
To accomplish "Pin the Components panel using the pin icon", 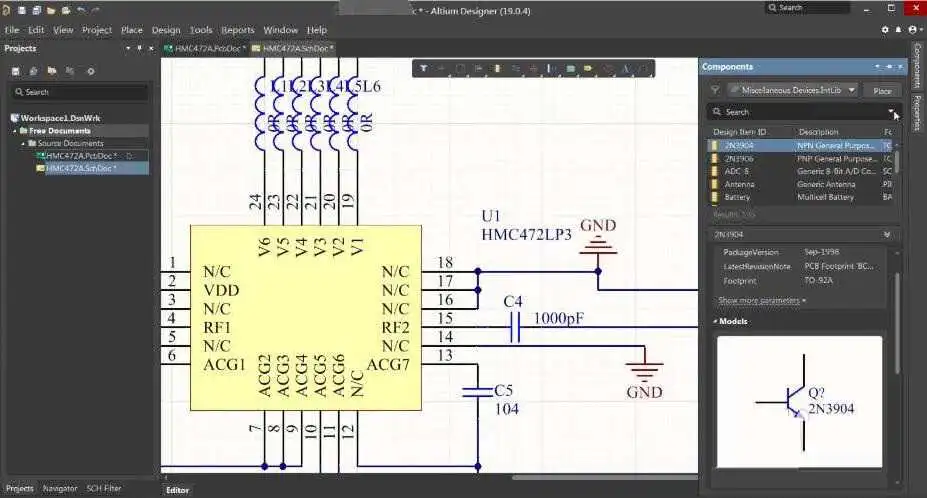I will coord(889,67).
